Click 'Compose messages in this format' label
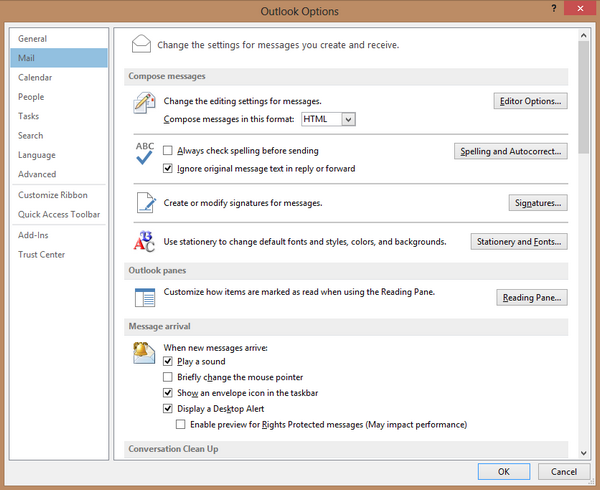Viewport: 600px width, 490px height. (229, 119)
